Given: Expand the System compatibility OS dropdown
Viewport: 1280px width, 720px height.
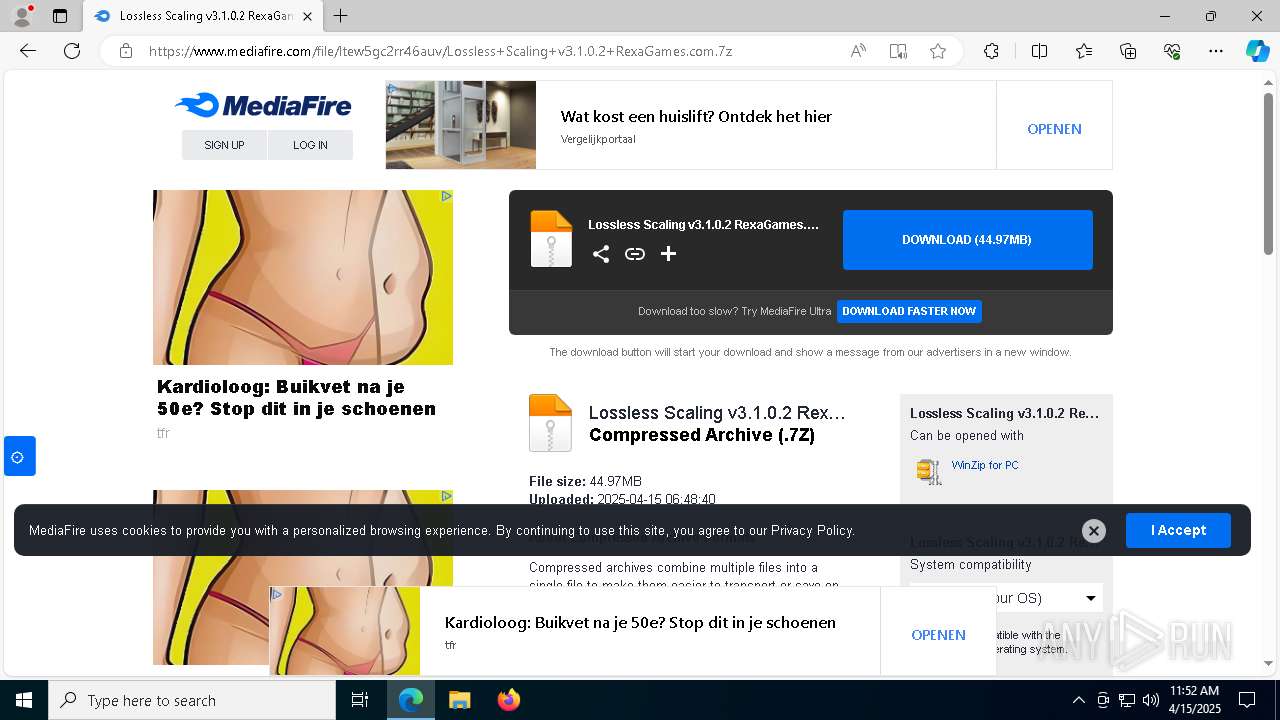Looking at the screenshot, I should pos(1006,598).
